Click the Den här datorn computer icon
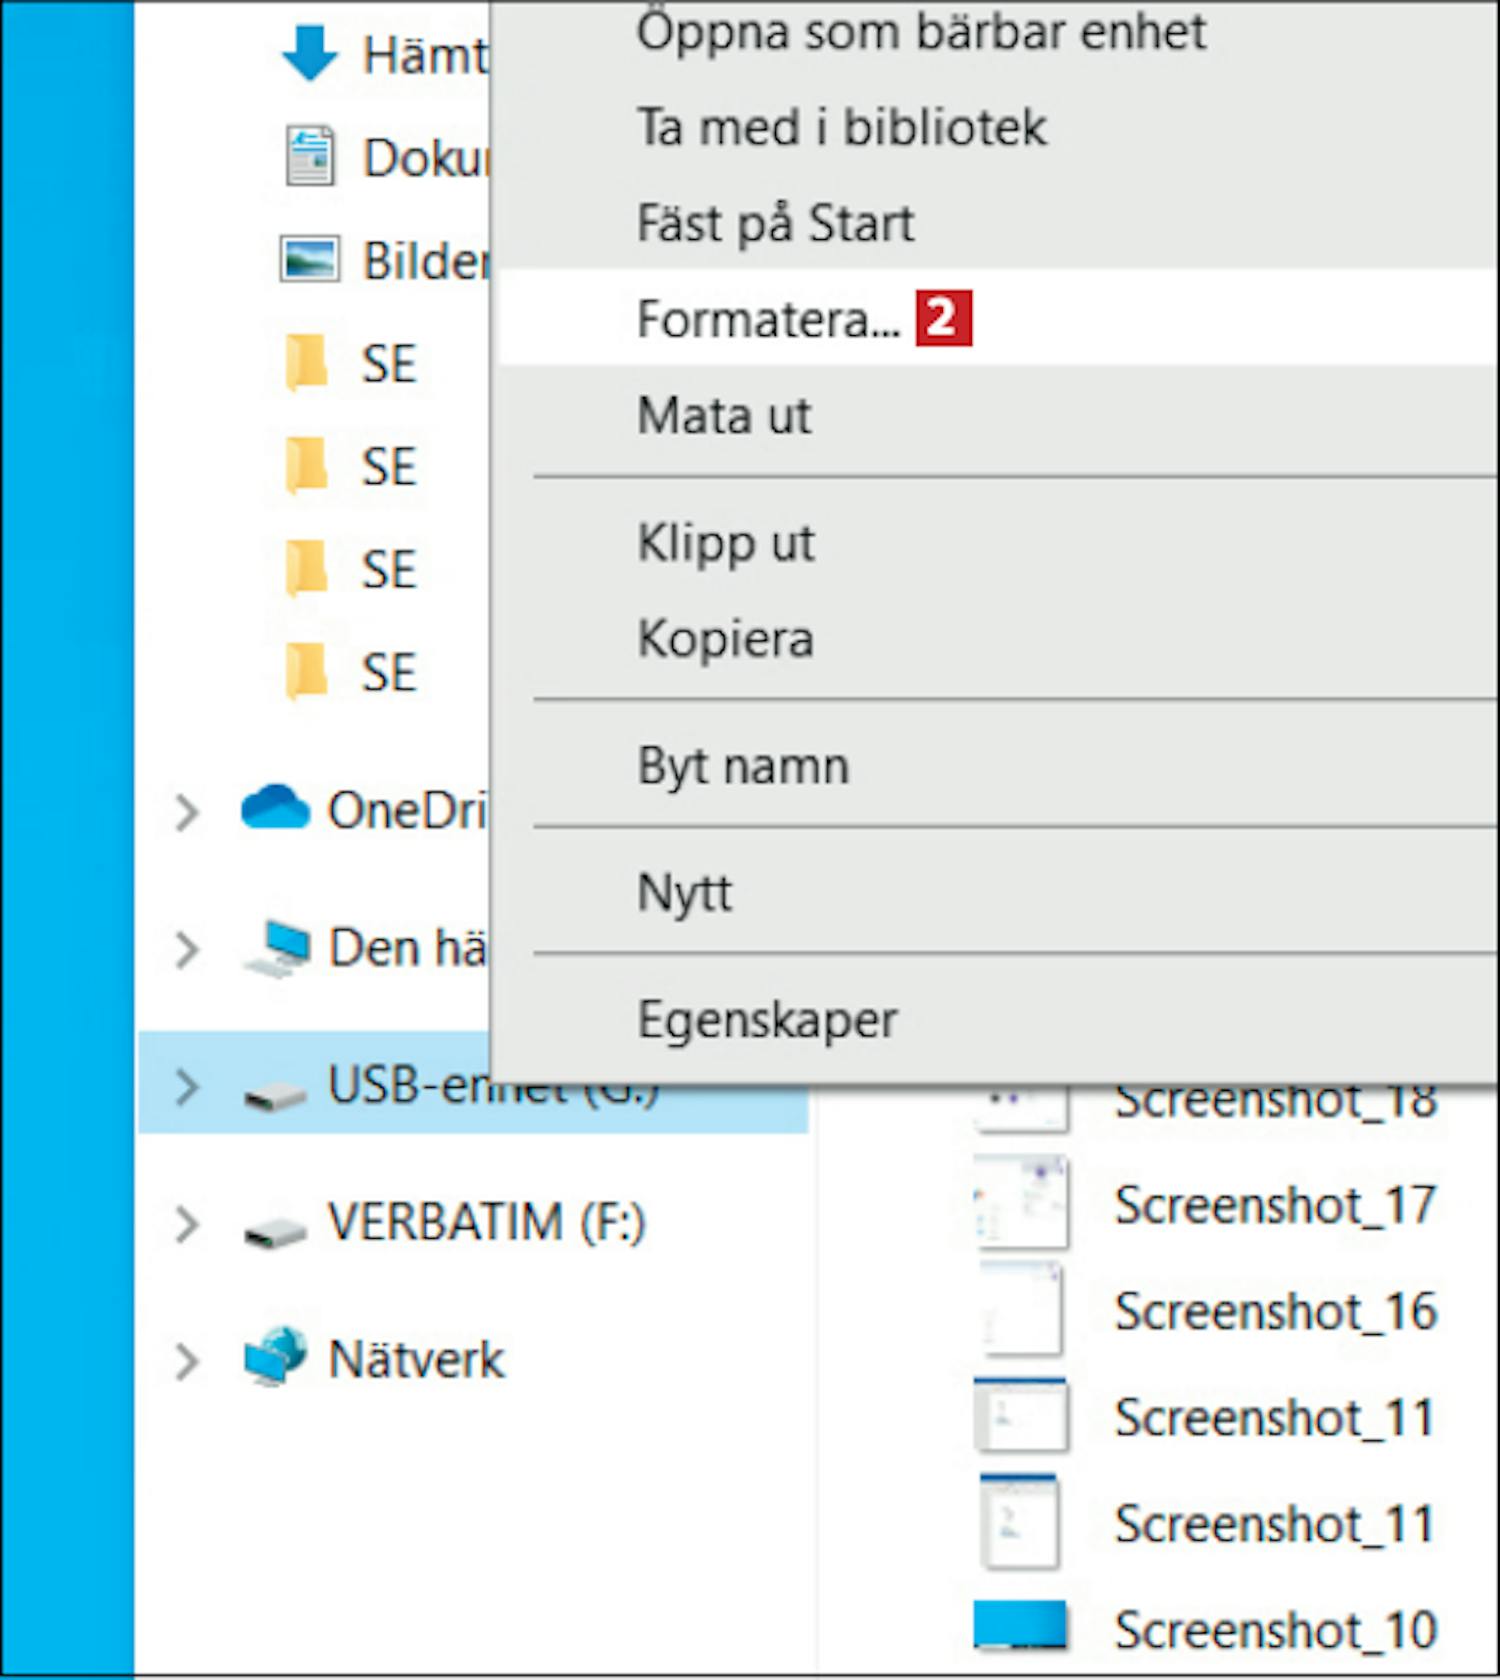This screenshot has width=1500, height=1680. click(x=276, y=947)
